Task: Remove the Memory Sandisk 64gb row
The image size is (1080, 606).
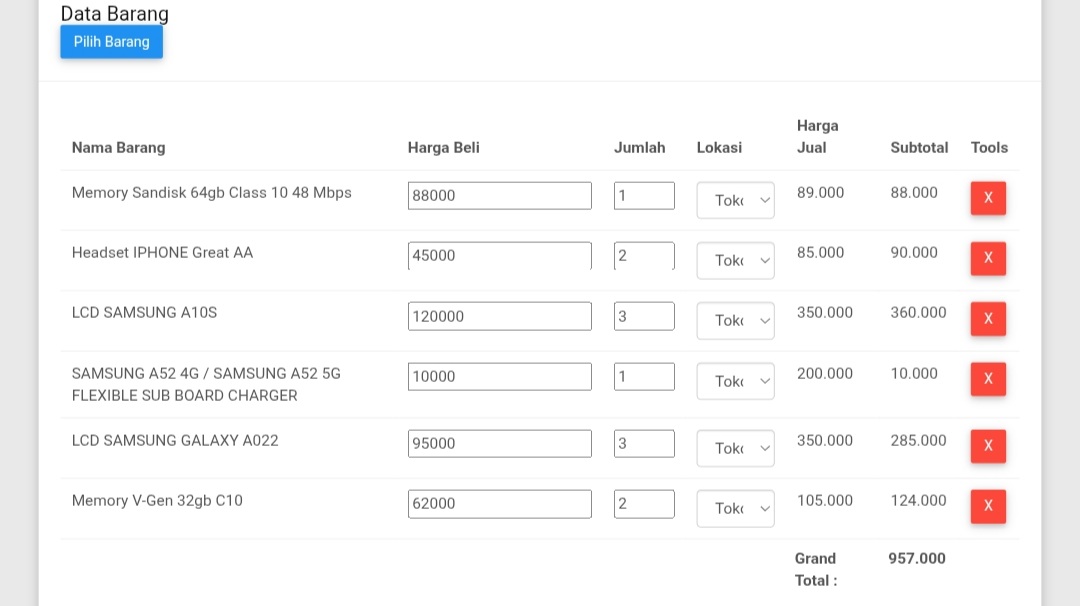Action: point(987,198)
